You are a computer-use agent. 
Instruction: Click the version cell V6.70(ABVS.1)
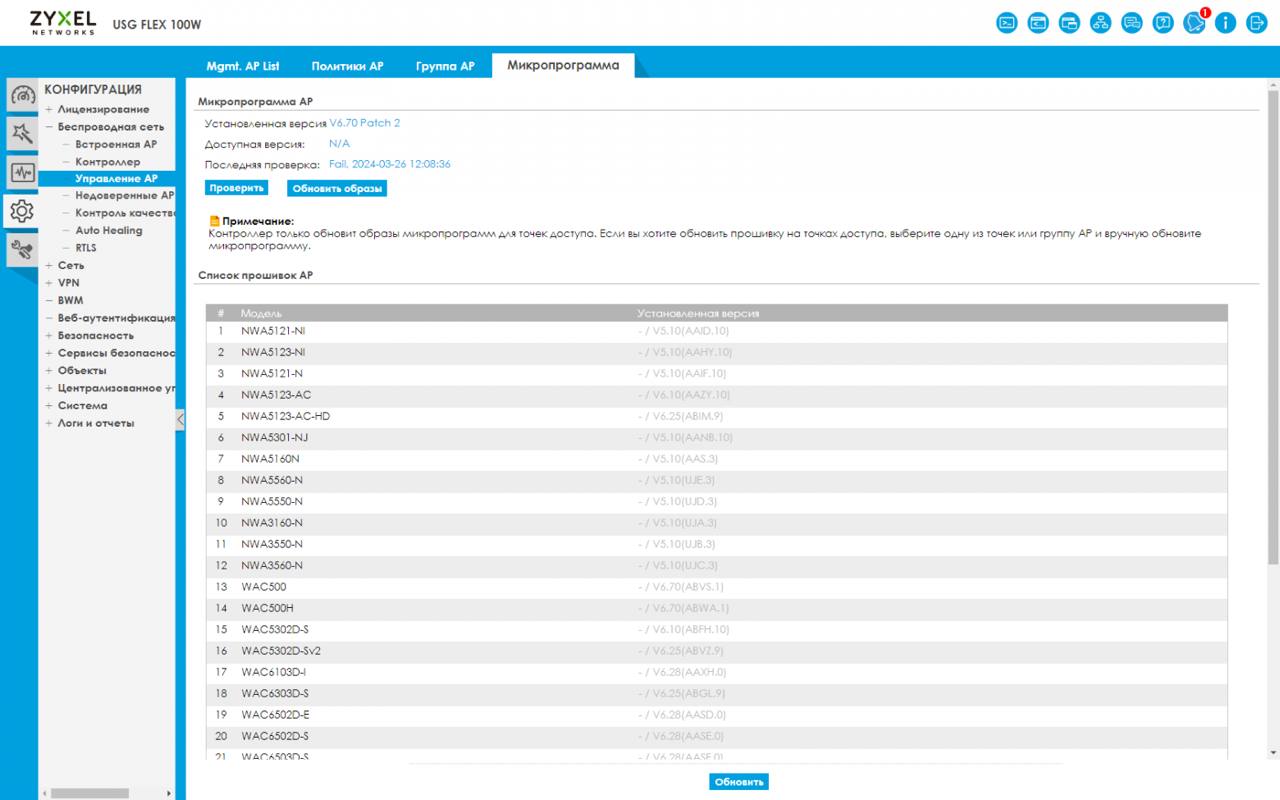tap(681, 587)
